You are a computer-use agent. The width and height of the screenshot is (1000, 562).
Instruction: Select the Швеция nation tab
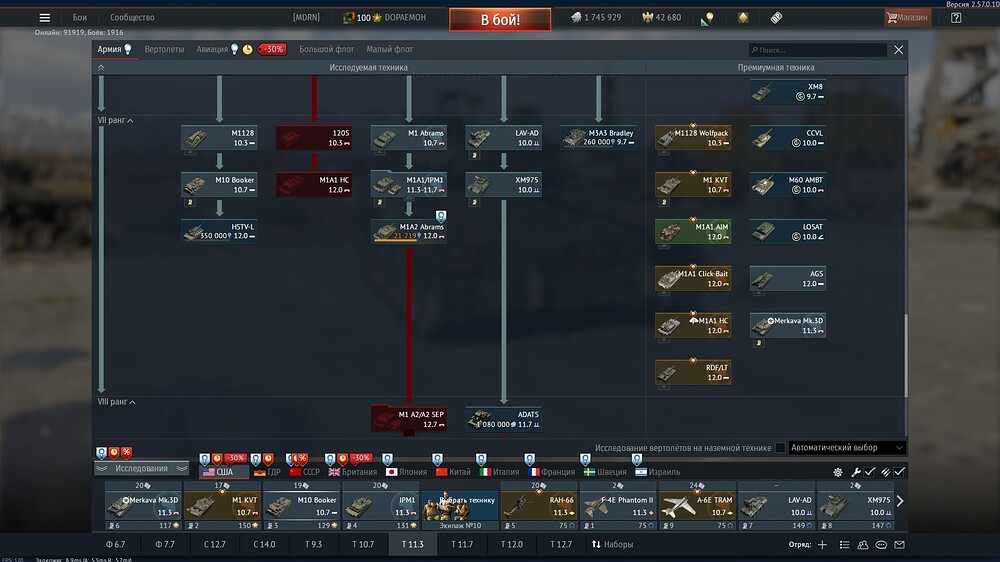pos(605,472)
